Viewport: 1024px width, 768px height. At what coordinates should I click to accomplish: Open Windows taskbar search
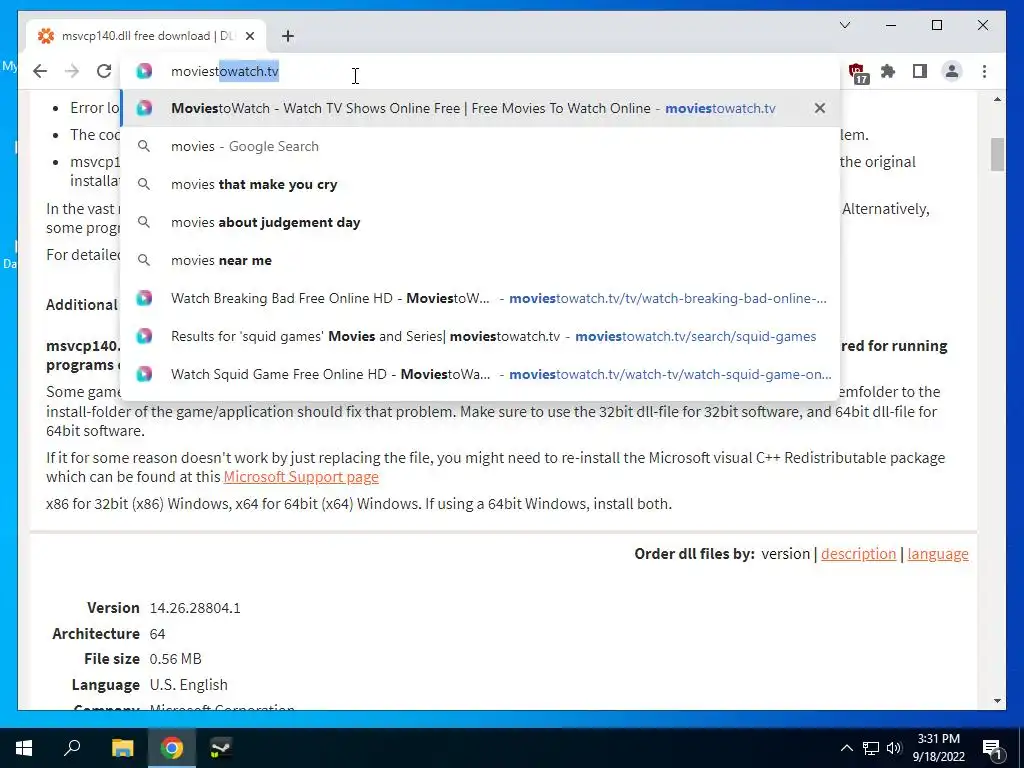point(72,748)
